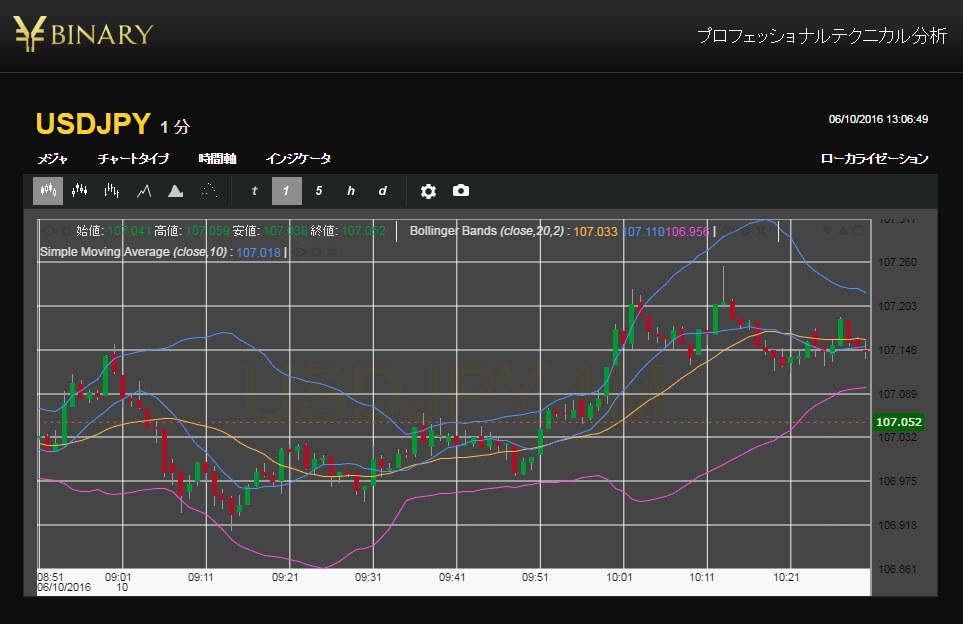Screen dimensions: 963x624
Task: Open the 時間軸 menu
Action: 217,159
